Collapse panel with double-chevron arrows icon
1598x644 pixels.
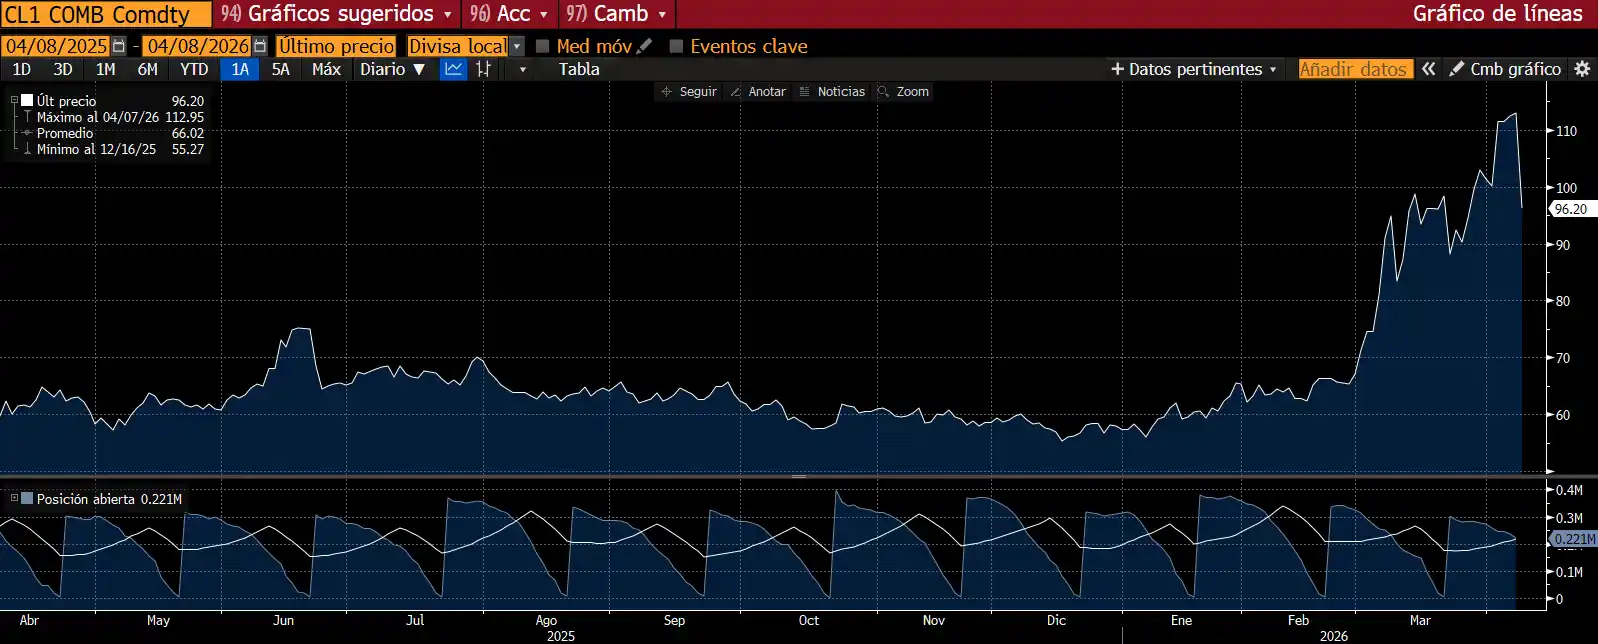pyautogui.click(x=1429, y=69)
